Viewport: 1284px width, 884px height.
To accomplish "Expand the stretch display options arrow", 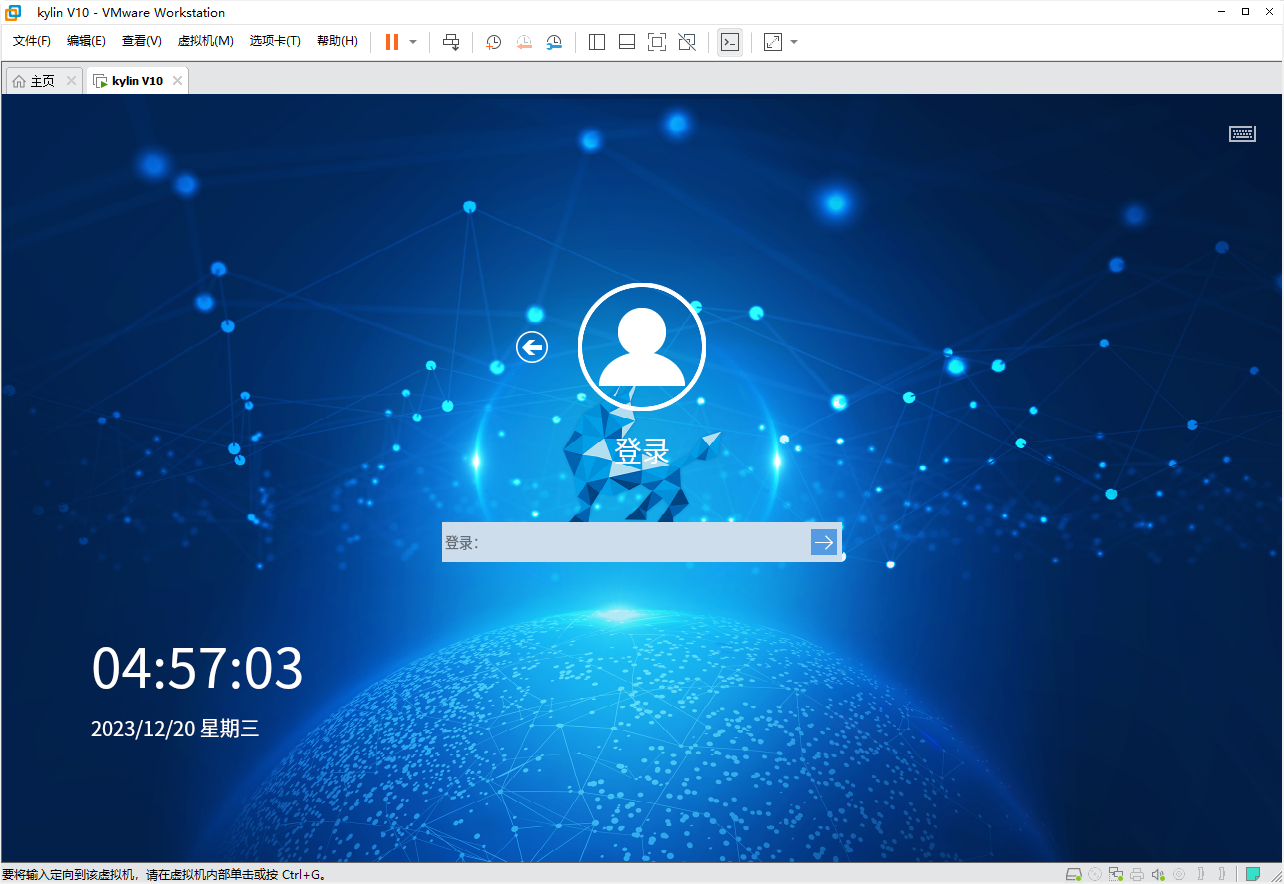I will pyautogui.click(x=794, y=42).
